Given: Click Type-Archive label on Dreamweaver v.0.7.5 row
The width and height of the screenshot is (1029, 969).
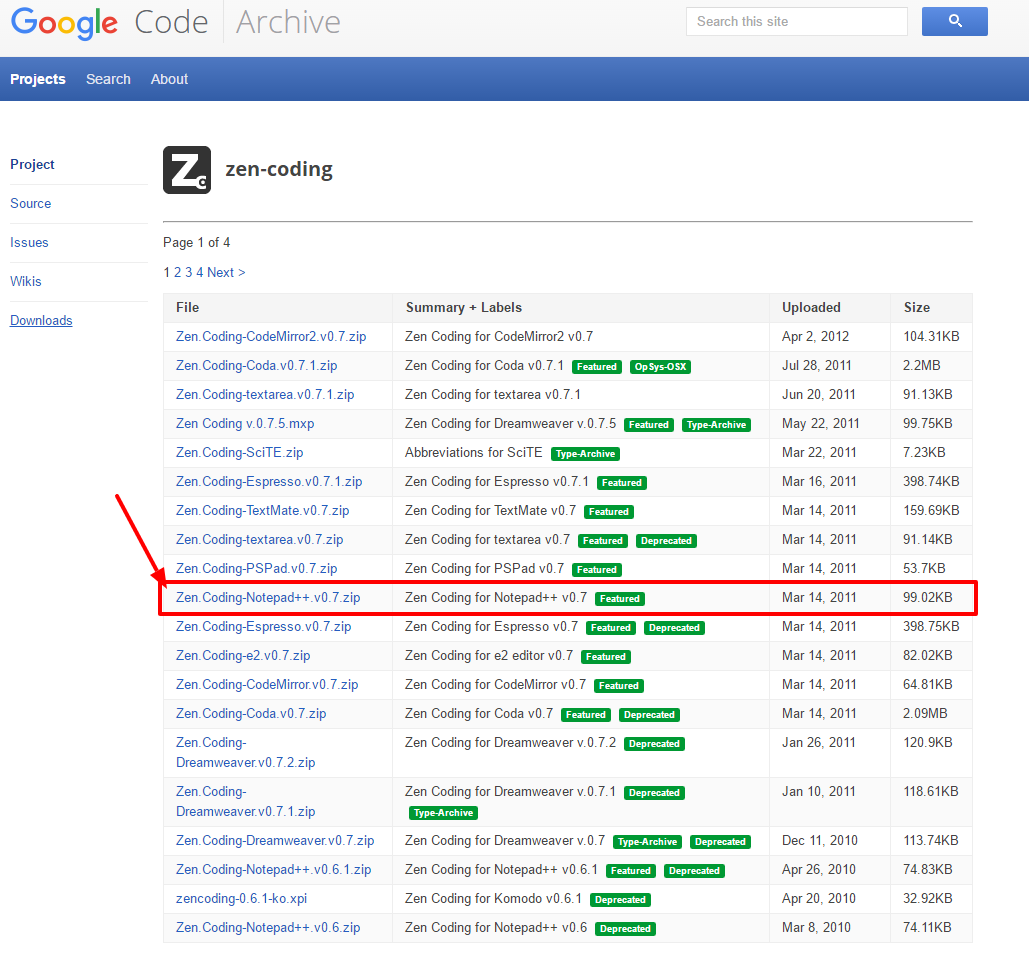Looking at the screenshot, I should tap(716, 424).
